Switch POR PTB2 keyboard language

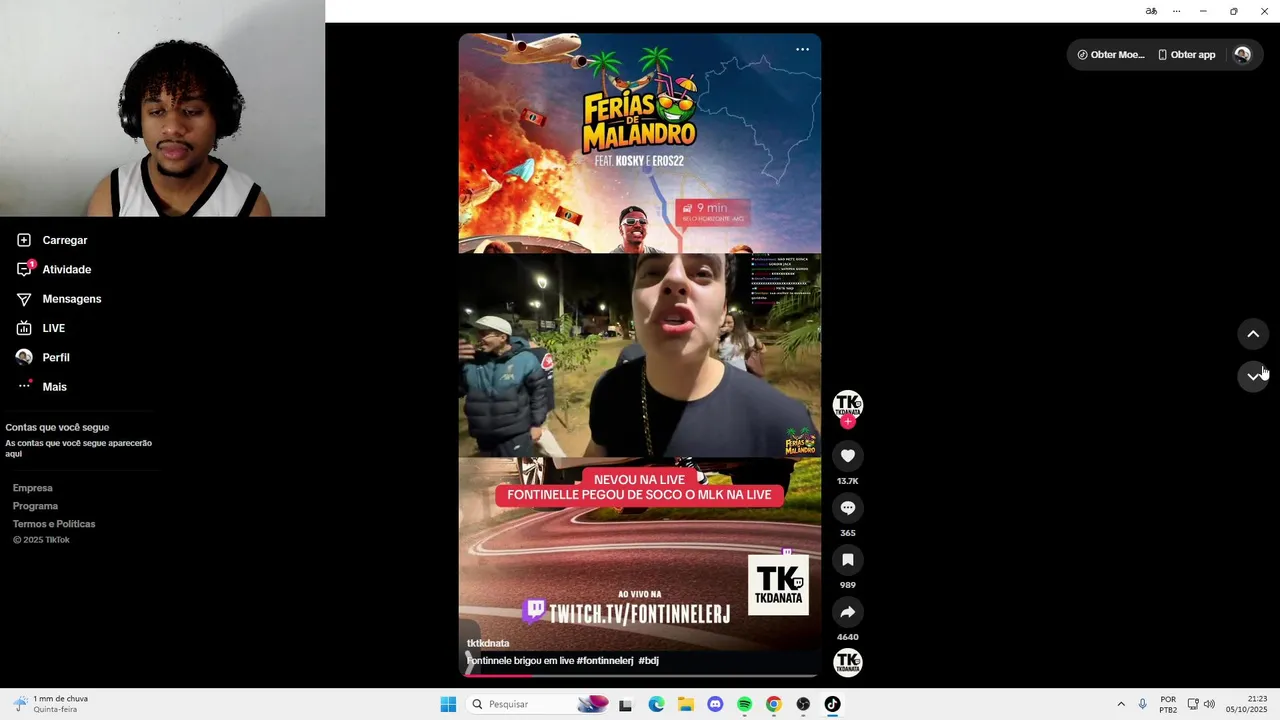[1168, 704]
